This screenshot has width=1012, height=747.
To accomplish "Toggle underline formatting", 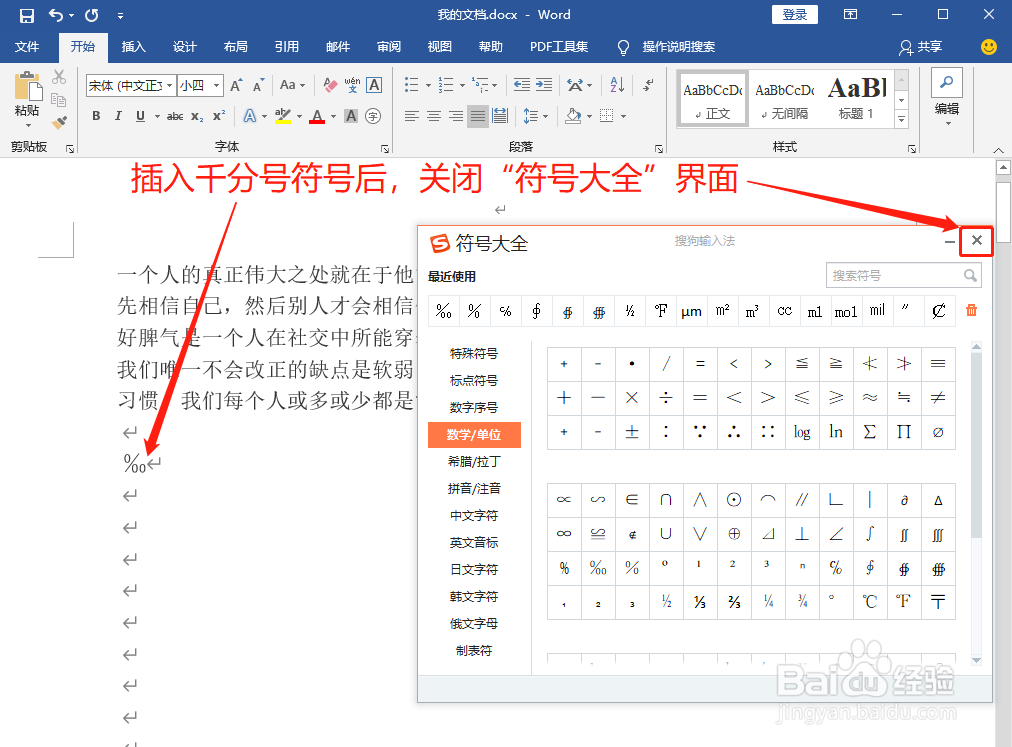I will click(x=140, y=116).
